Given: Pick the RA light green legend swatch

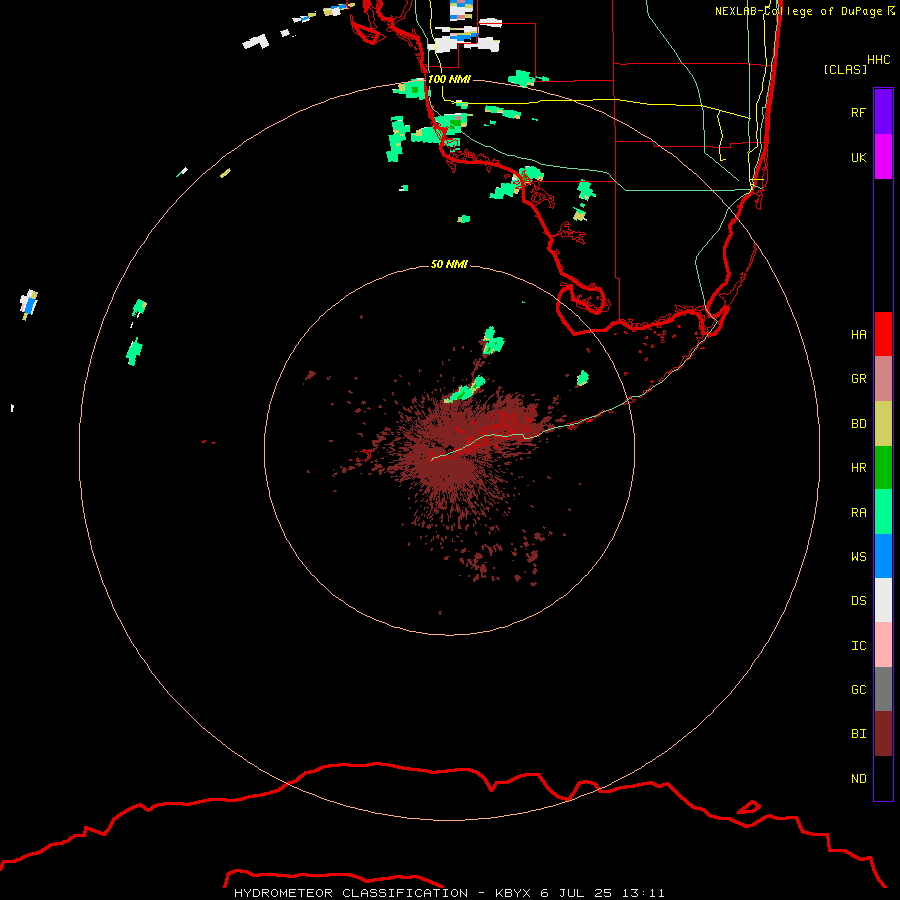Looking at the screenshot, I should 883,512.
